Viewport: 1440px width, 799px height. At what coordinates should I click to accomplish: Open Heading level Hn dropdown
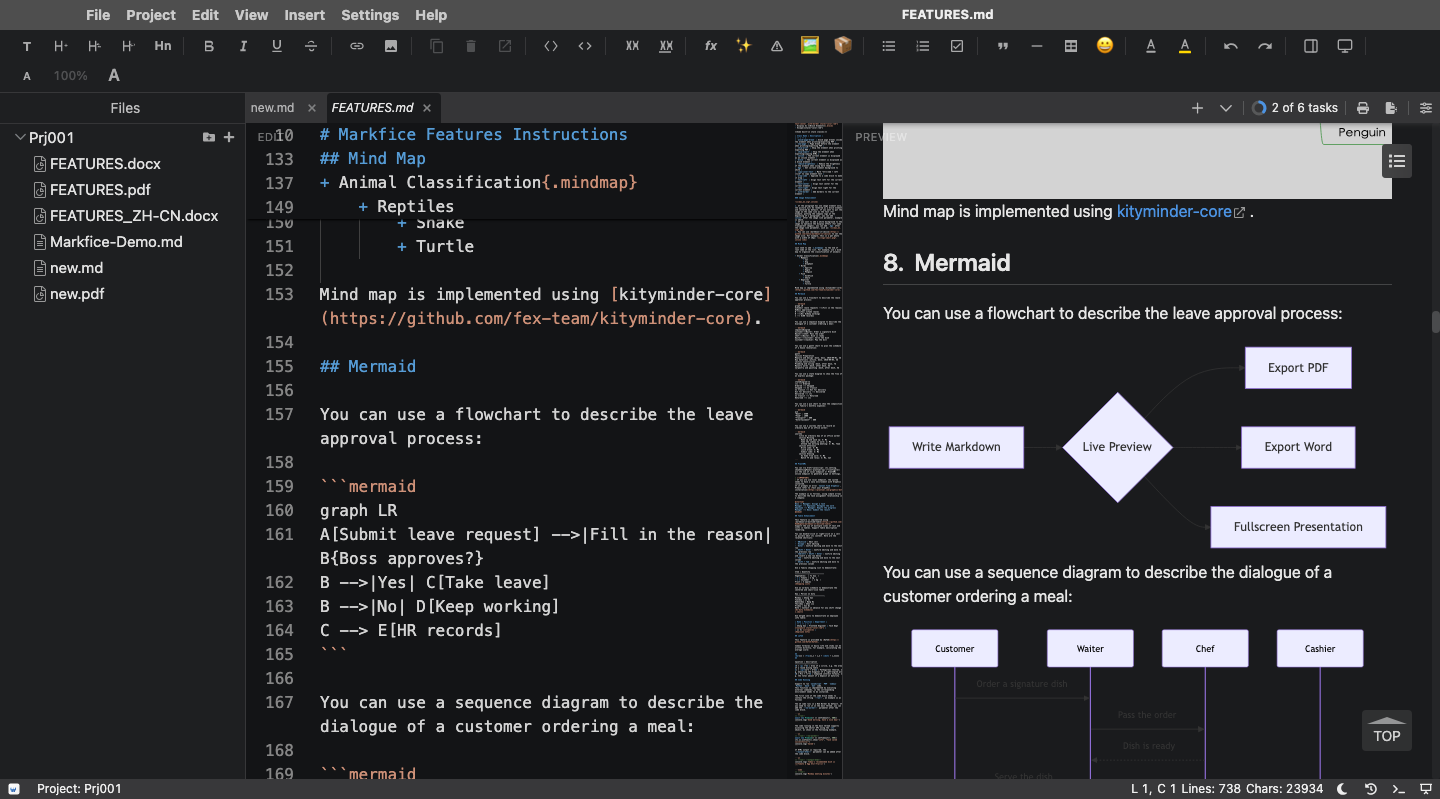163,46
